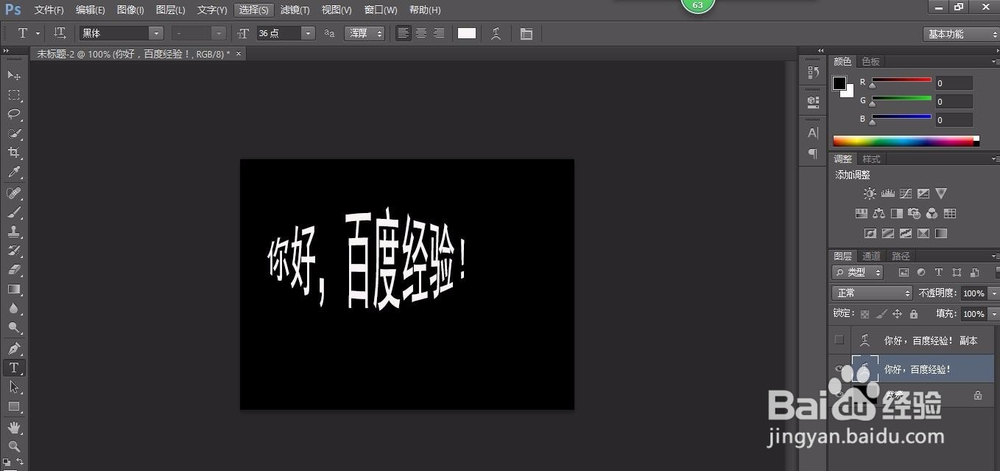Hide the 你好，百度经验！ text layer

[840, 369]
